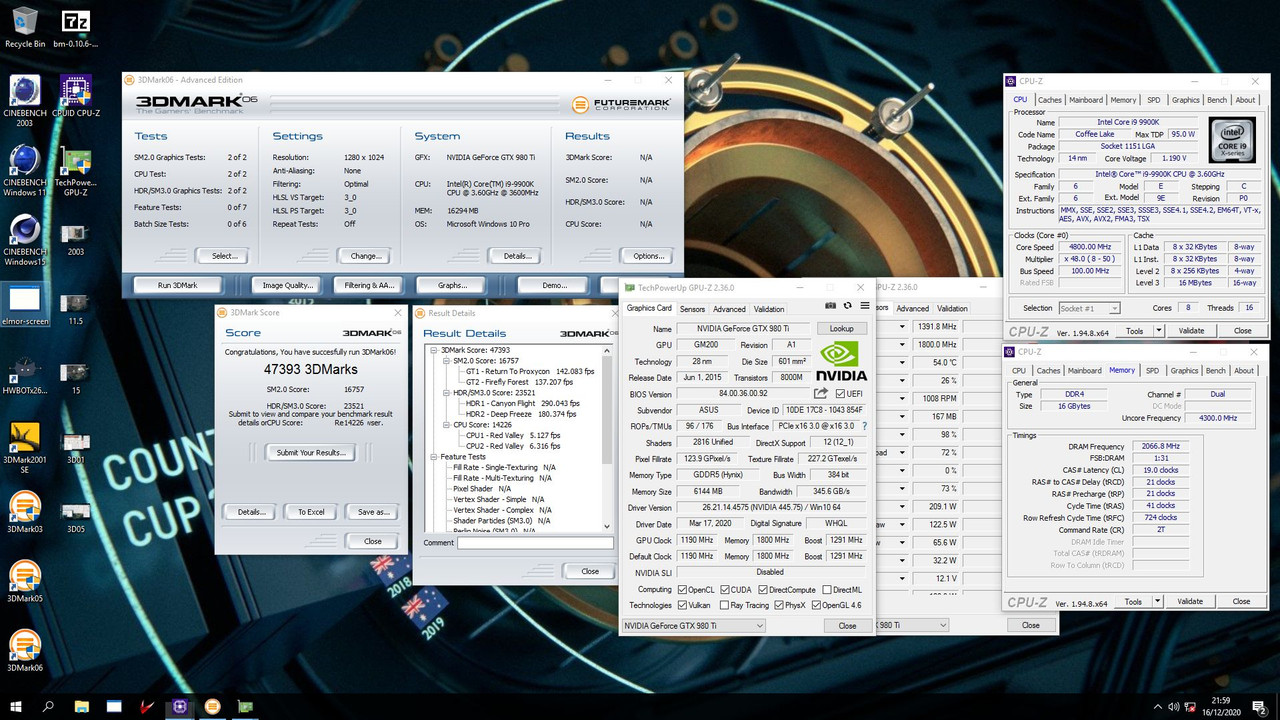
Task: Open Tools dropdown arrow in Memory CPU-Z
Action: tap(1158, 601)
